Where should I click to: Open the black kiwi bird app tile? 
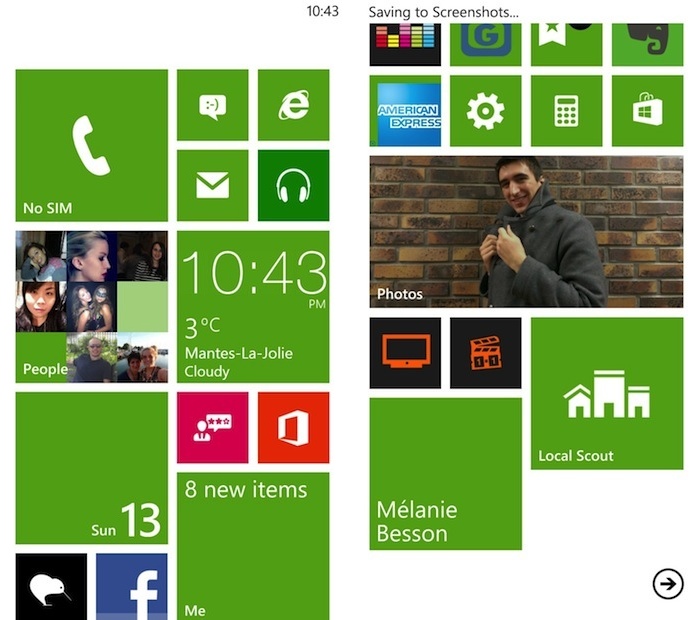click(51, 587)
